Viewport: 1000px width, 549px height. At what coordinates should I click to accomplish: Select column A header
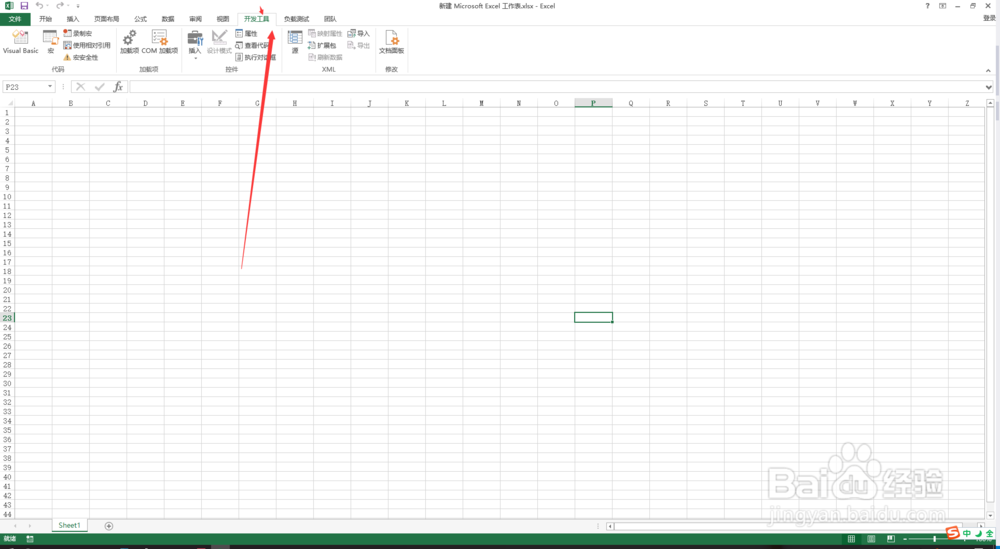coord(33,103)
